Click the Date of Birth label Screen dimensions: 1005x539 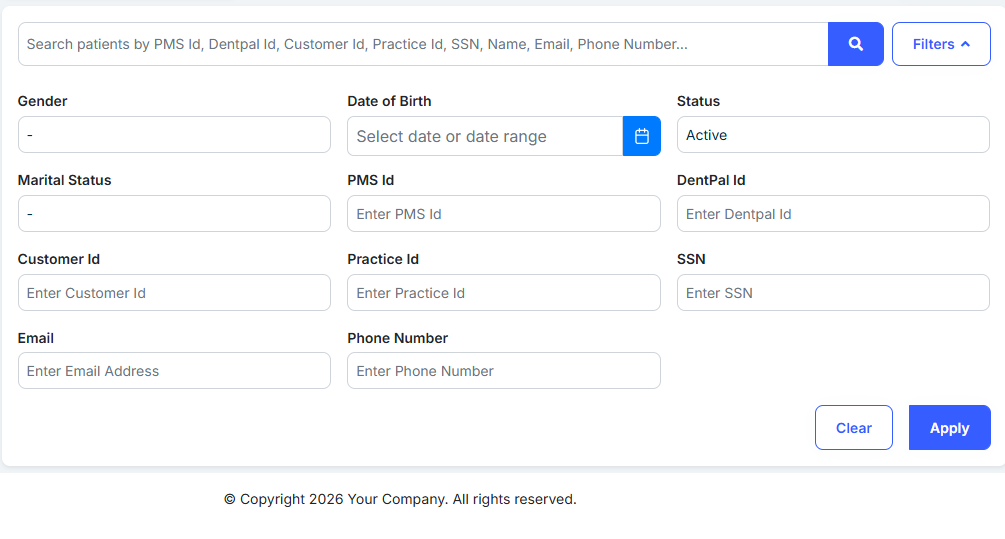tap(389, 101)
